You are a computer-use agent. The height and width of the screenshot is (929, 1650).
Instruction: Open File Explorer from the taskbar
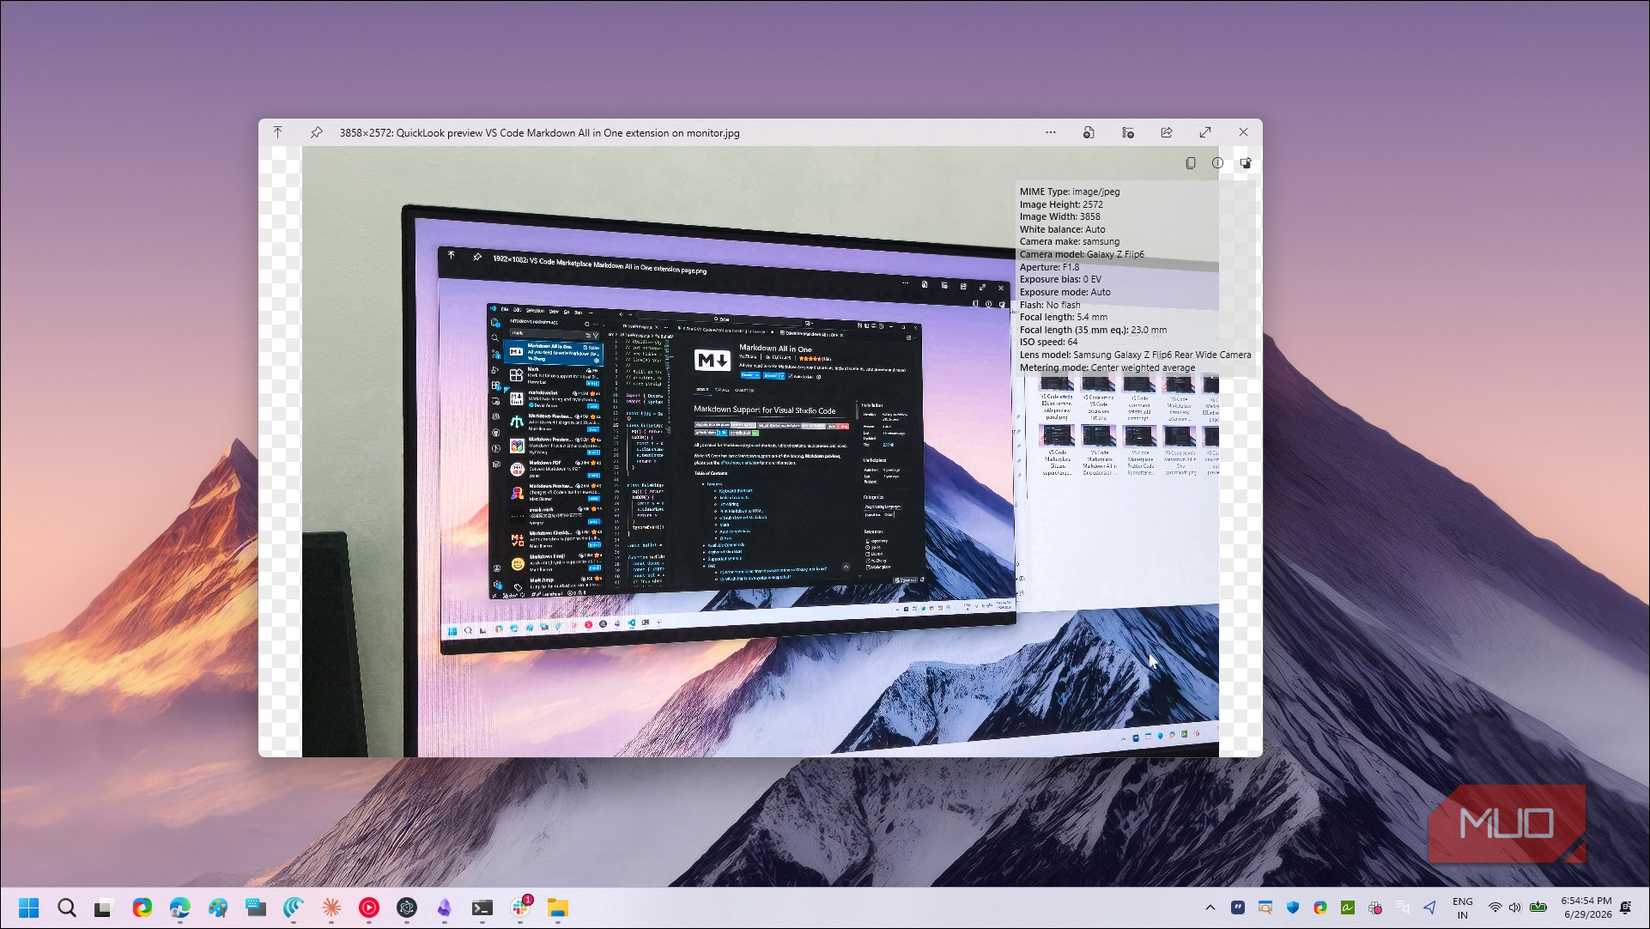pos(558,908)
